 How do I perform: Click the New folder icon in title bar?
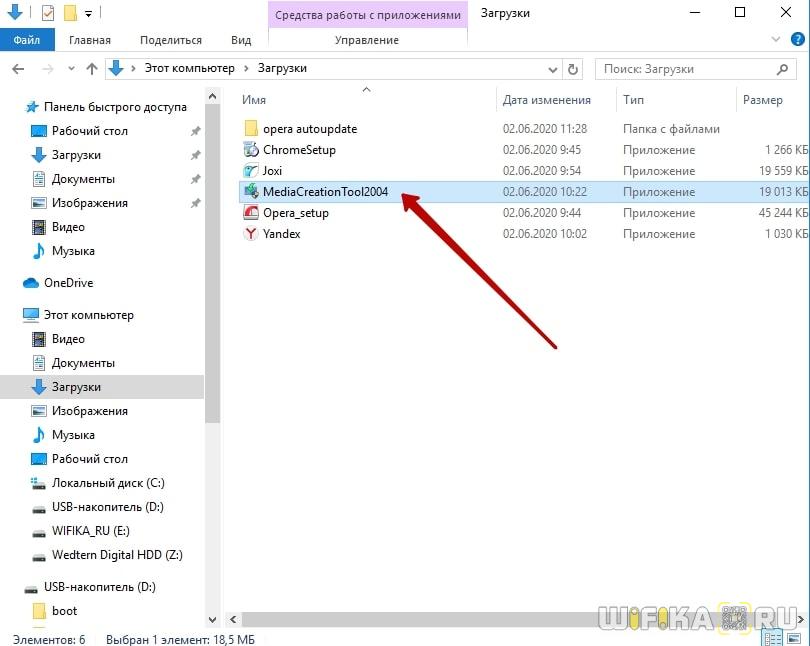[70, 12]
